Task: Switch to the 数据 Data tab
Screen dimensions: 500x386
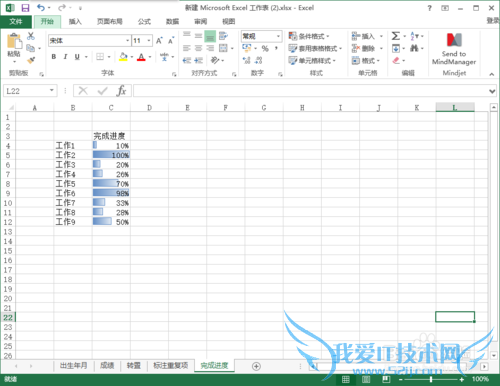Action: point(172,22)
